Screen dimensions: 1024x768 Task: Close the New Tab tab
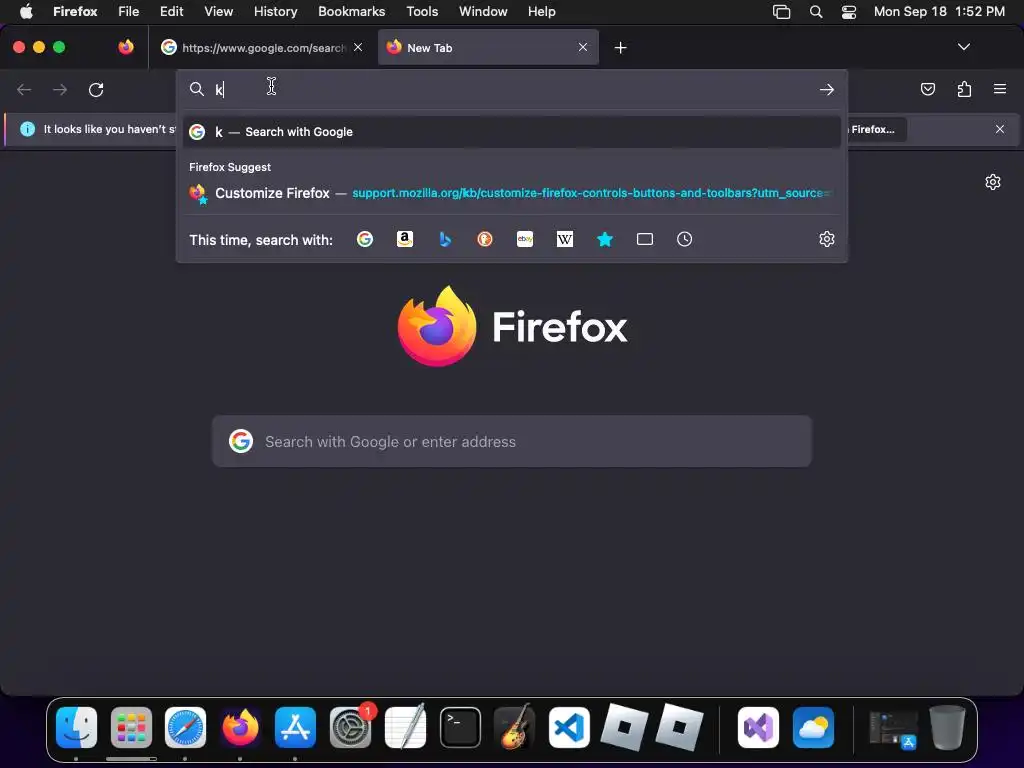(x=583, y=47)
